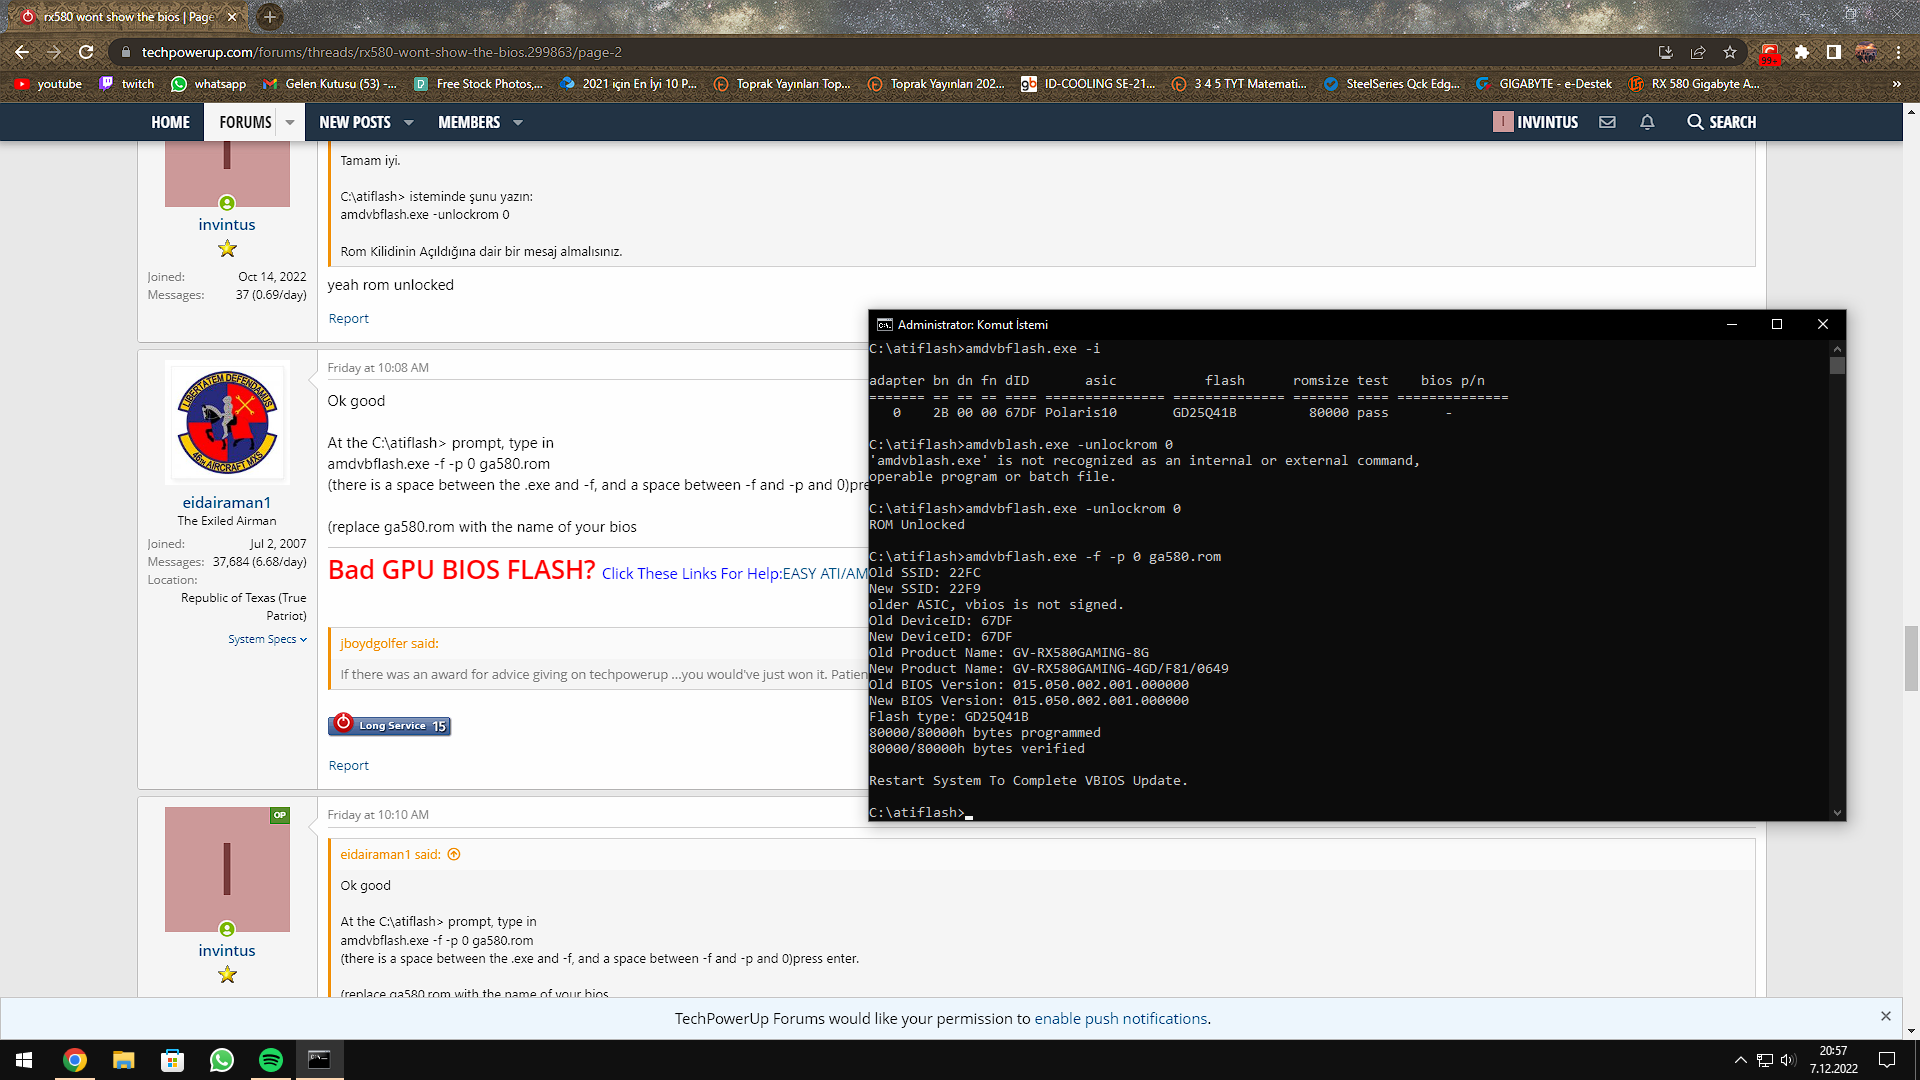Show hidden system tray icons
The image size is (1920, 1080).
coord(1740,1060)
